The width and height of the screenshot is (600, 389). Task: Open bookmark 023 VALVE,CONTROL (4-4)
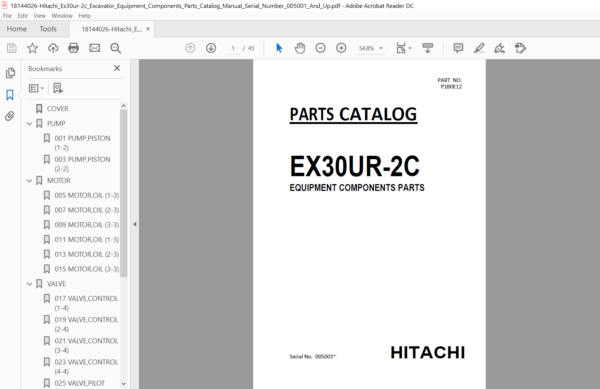click(x=86, y=366)
